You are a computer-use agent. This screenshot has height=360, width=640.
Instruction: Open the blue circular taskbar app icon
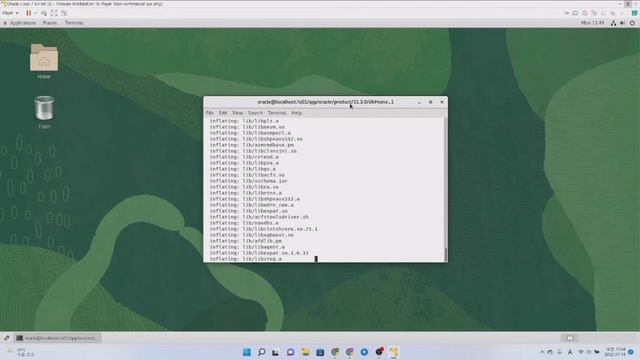click(364, 352)
